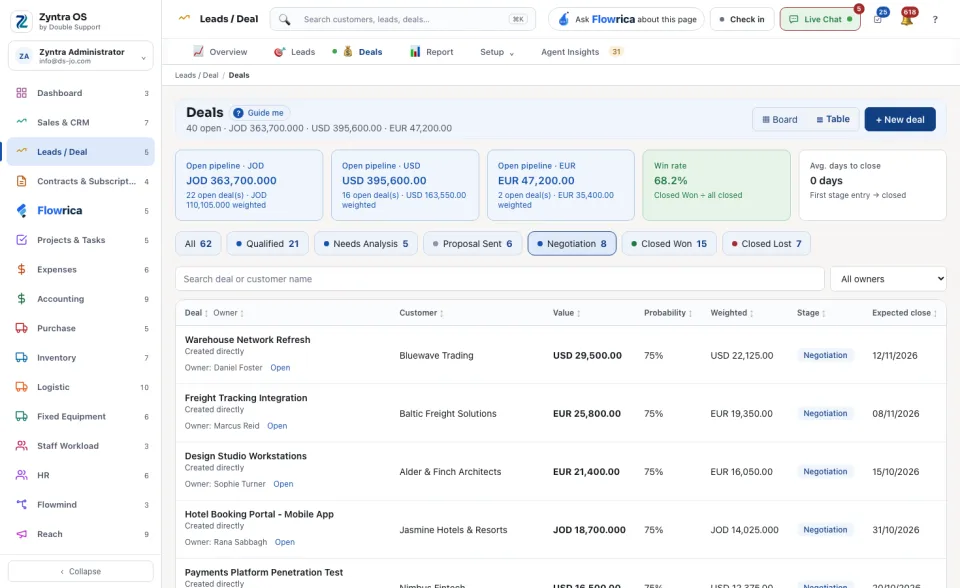The width and height of the screenshot is (960, 588).
Task: Filter deals by Closed Won stage
Action: point(669,244)
